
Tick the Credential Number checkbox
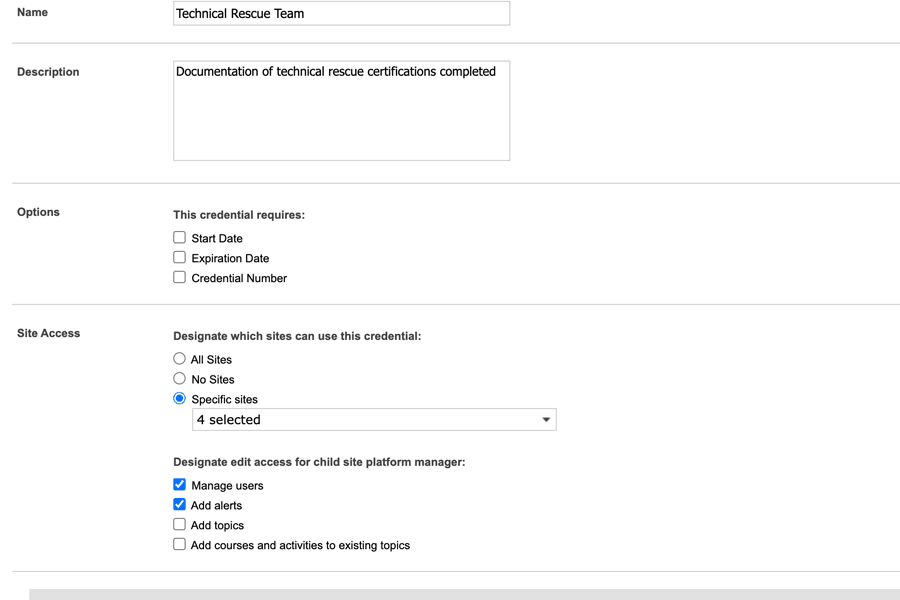180,278
